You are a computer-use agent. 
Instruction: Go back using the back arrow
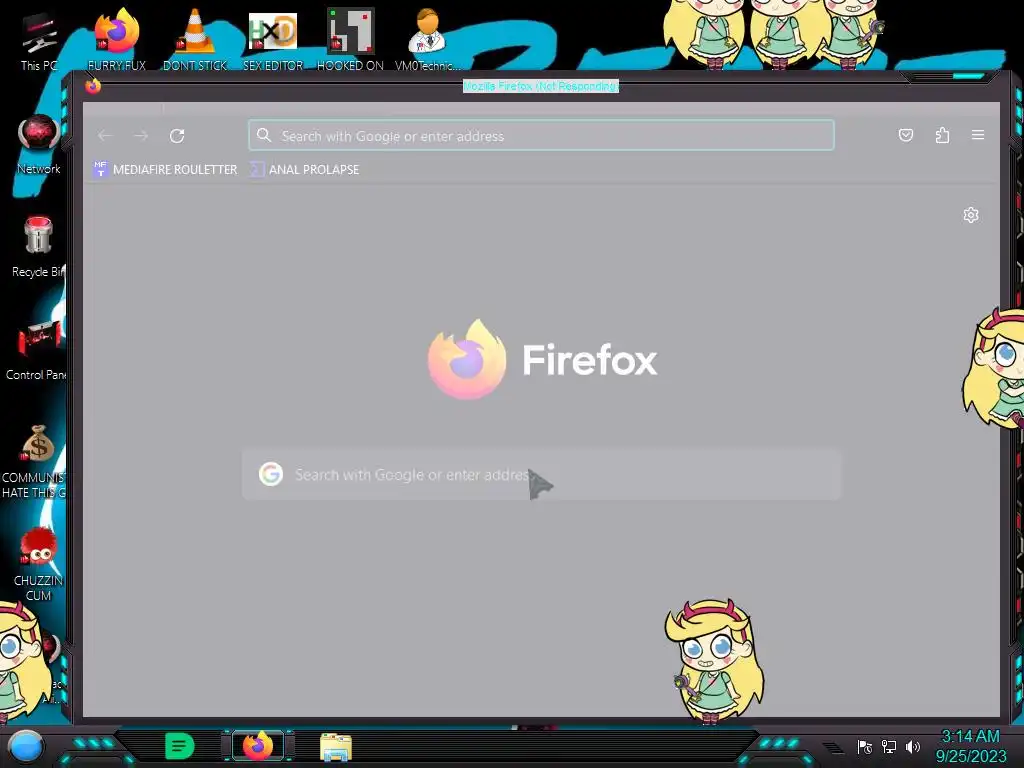point(105,136)
